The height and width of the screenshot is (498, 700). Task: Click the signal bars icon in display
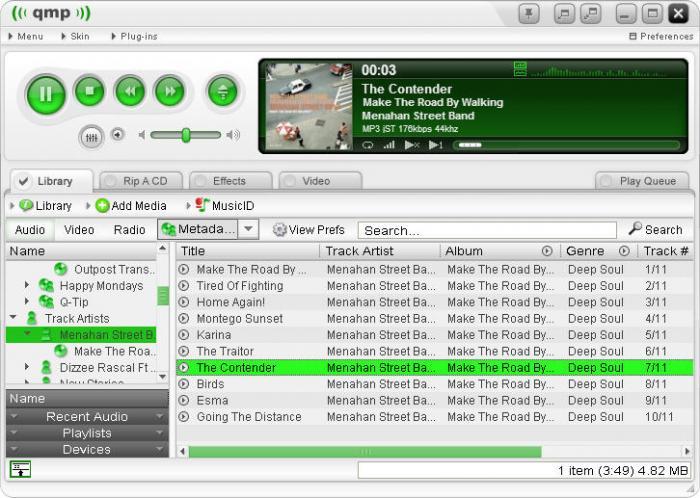coord(389,145)
